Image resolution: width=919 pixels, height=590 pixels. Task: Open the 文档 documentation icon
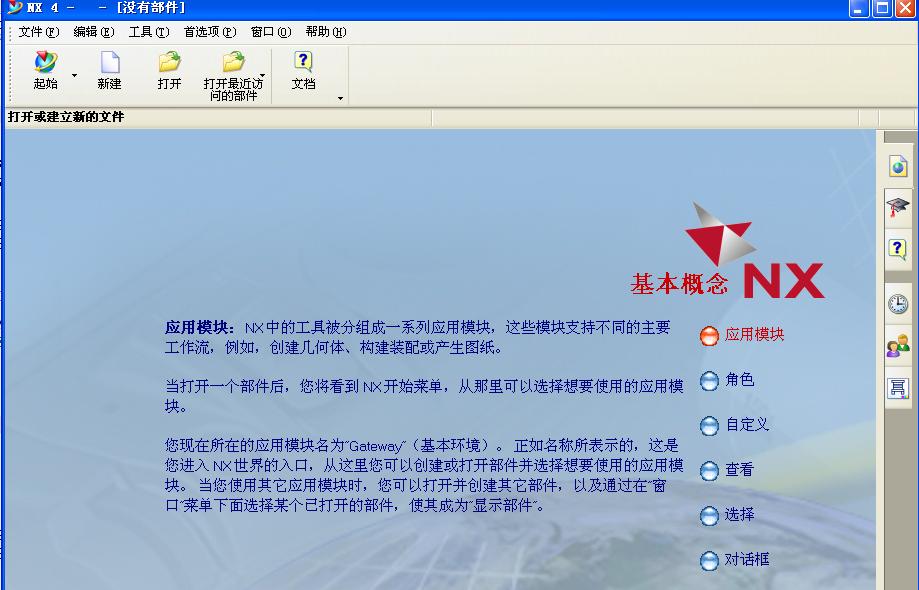coord(303,70)
